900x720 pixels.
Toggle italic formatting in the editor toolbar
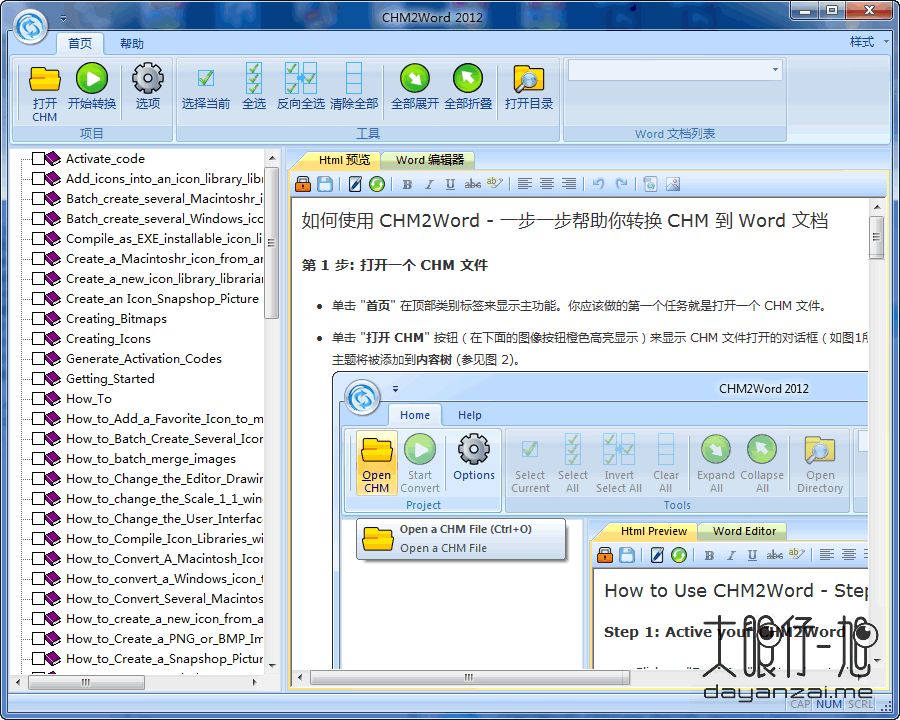(x=429, y=184)
